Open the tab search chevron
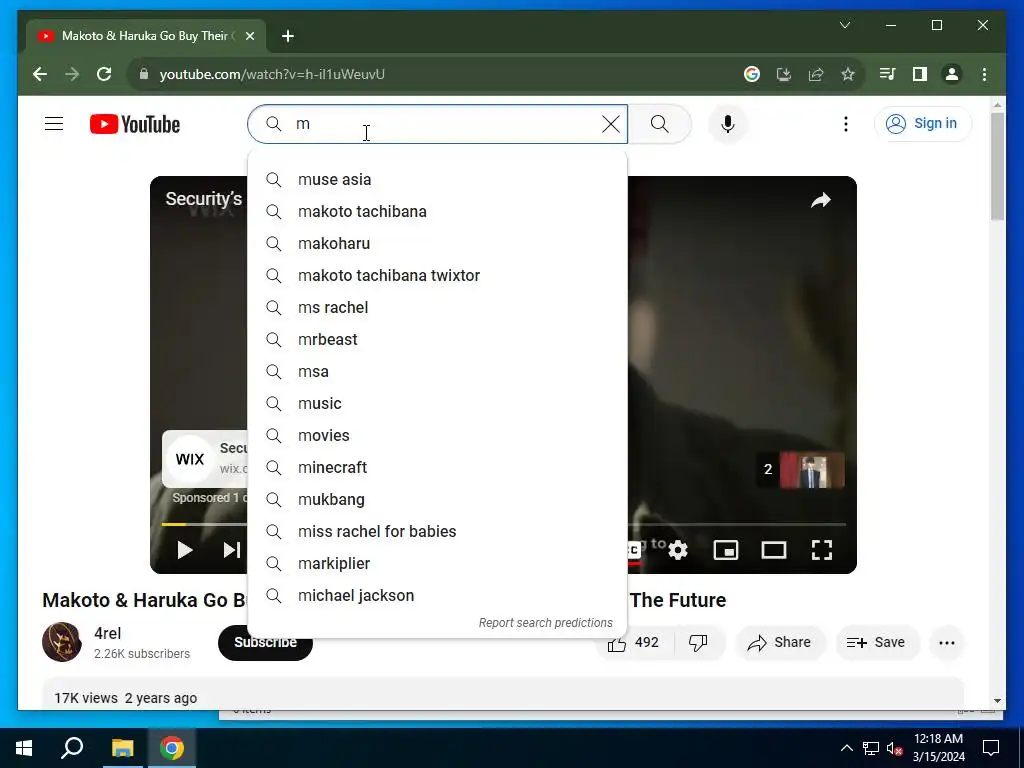 [x=844, y=25]
